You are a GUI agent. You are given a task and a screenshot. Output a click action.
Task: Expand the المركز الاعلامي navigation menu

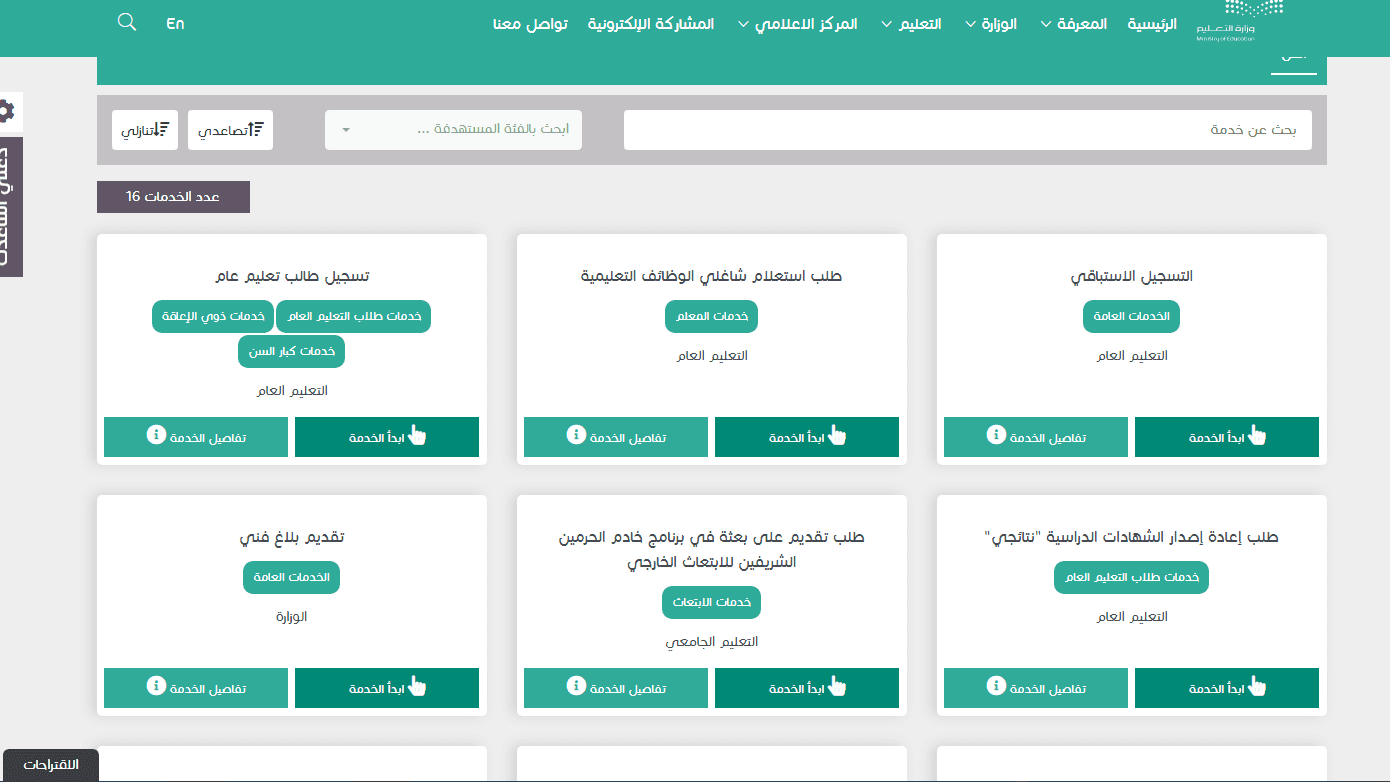pyautogui.click(x=798, y=24)
